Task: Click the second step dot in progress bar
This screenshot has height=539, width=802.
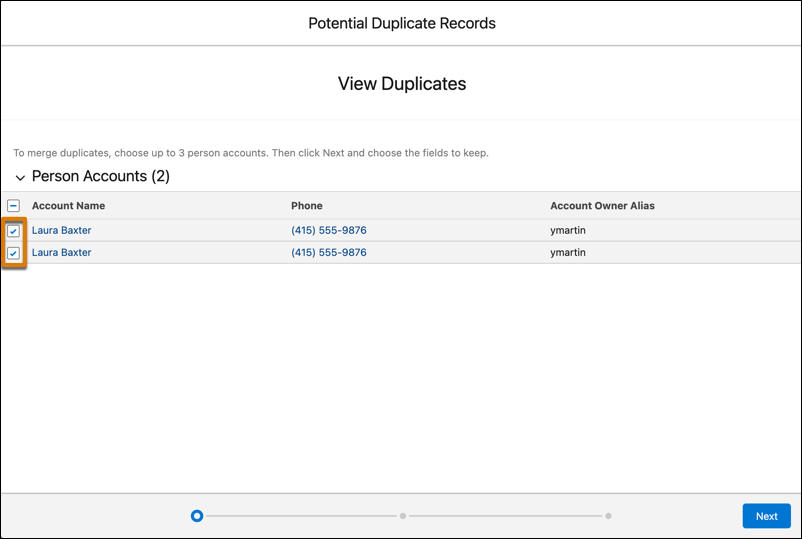Action: coord(403,516)
